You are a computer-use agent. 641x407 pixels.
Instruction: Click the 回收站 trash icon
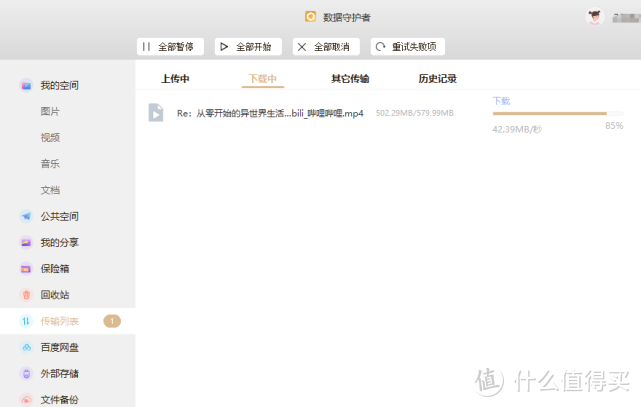(26, 295)
